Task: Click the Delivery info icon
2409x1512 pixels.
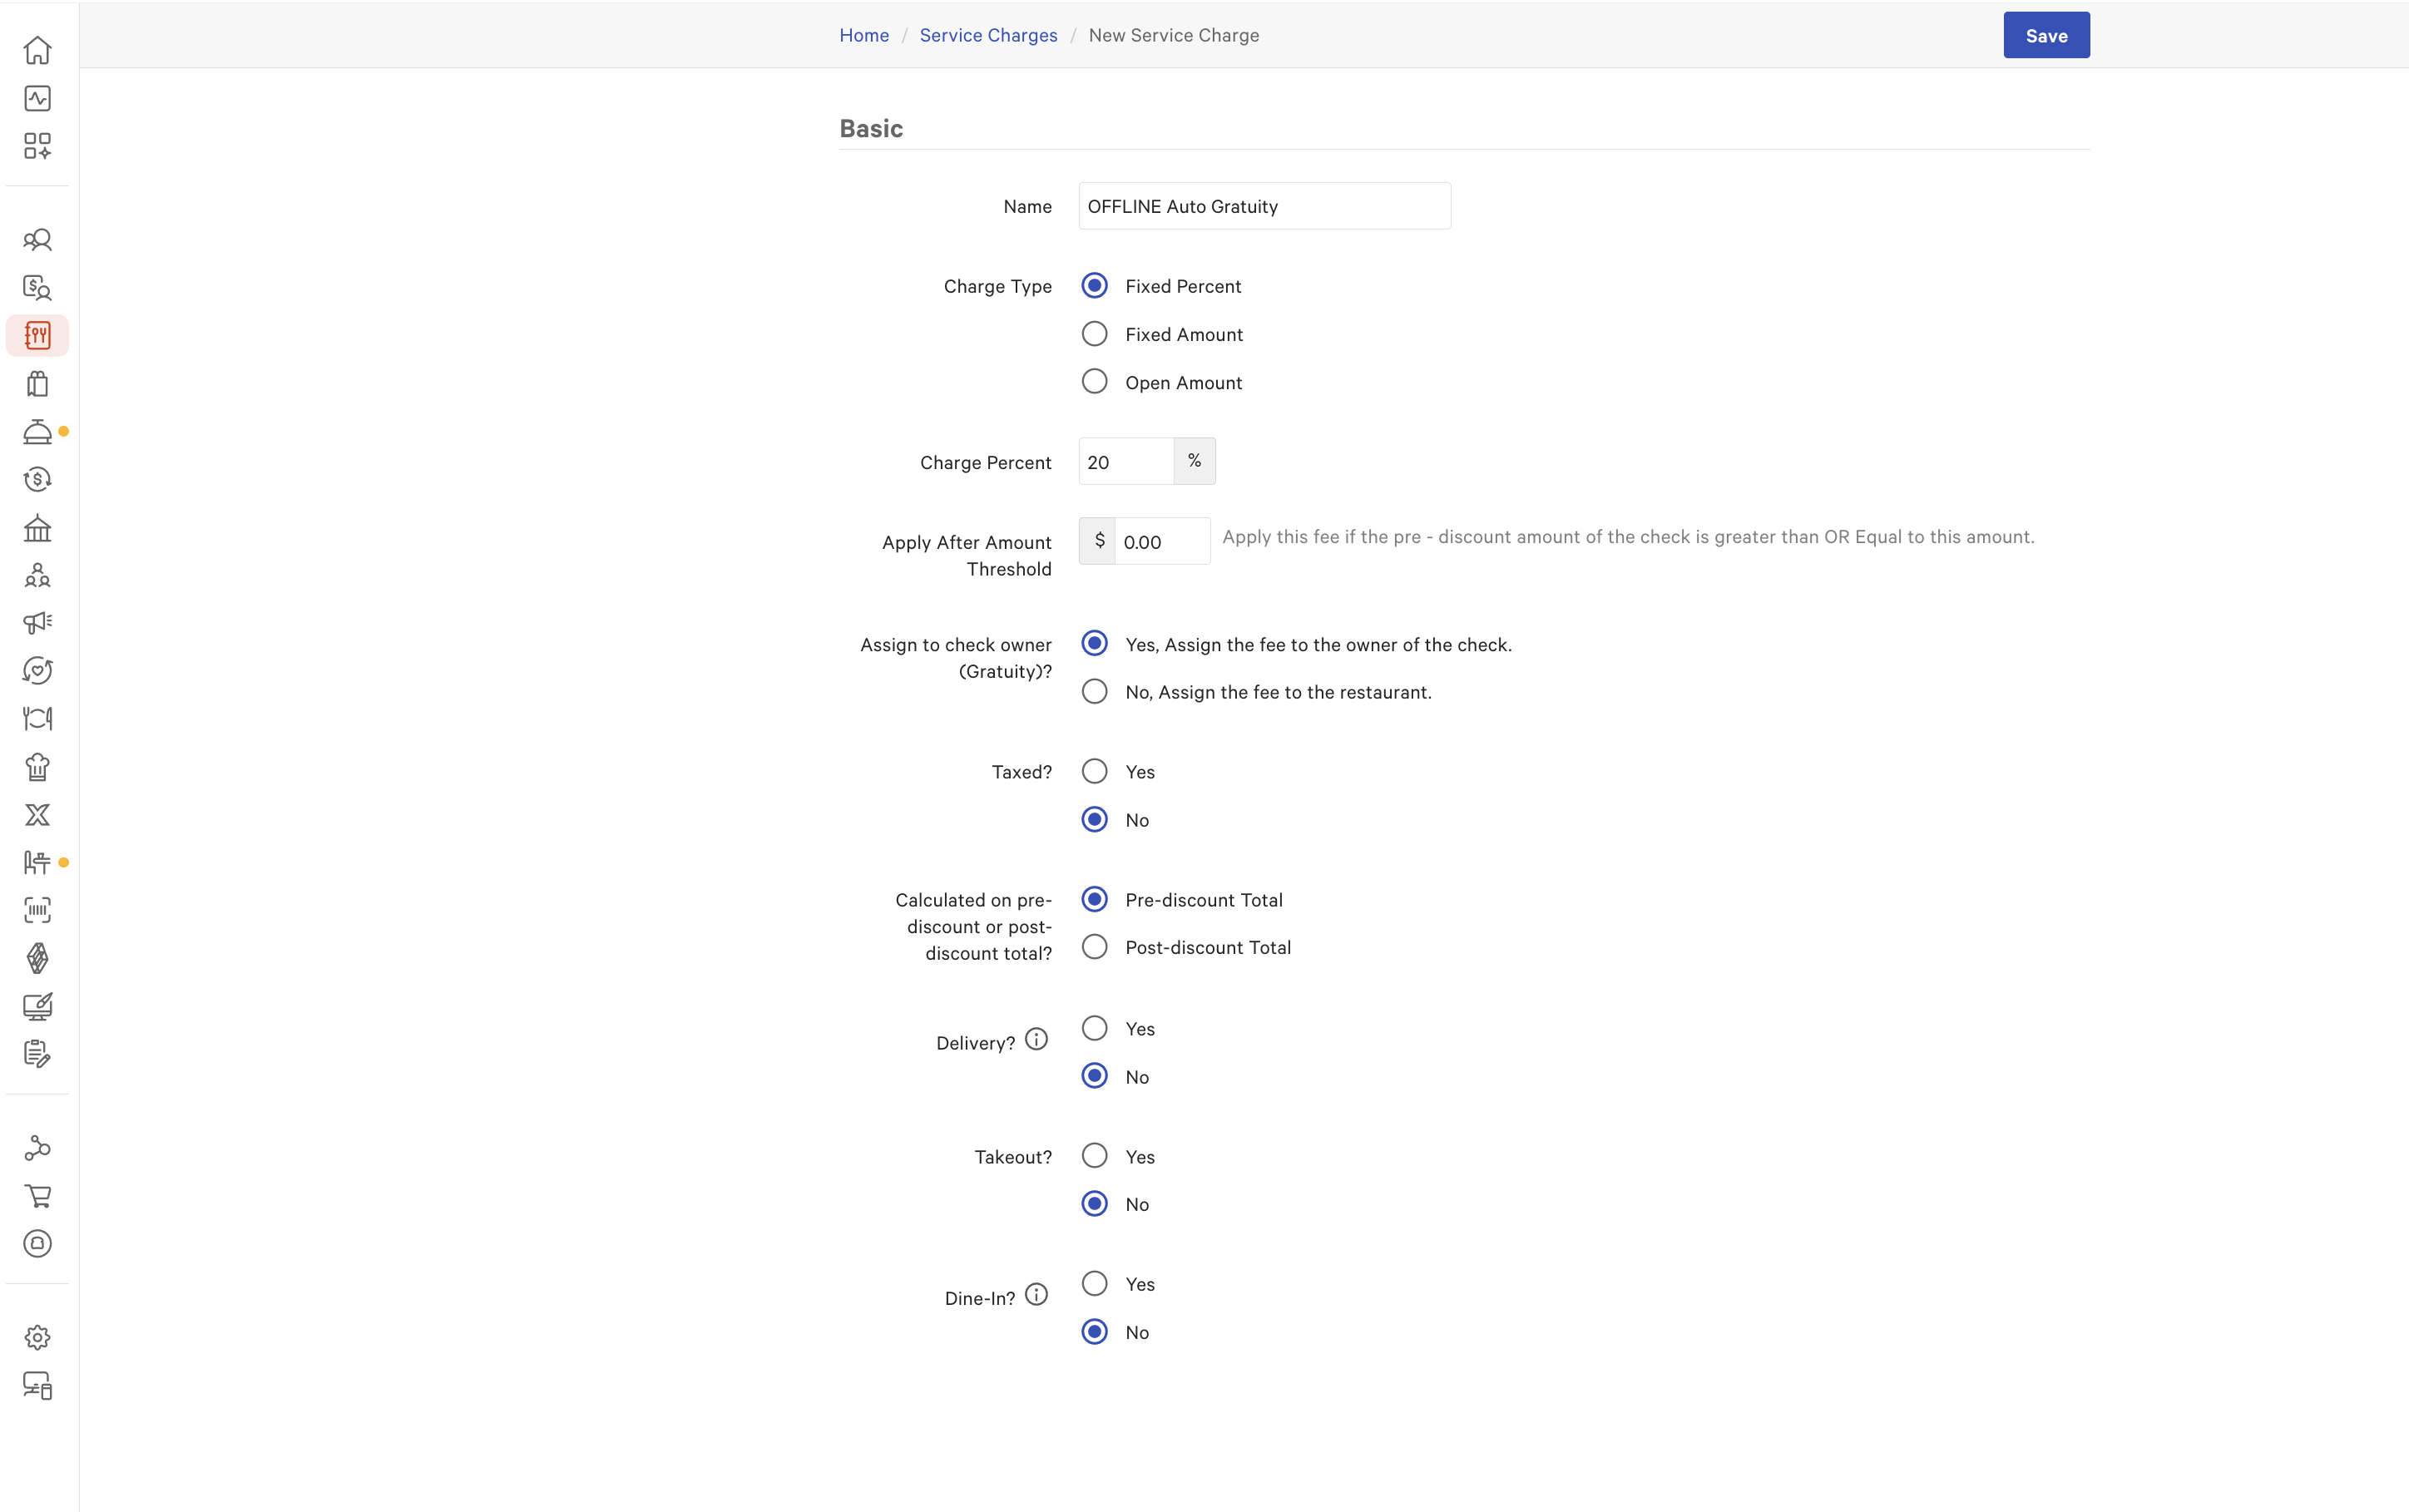Action: coord(1036,1040)
